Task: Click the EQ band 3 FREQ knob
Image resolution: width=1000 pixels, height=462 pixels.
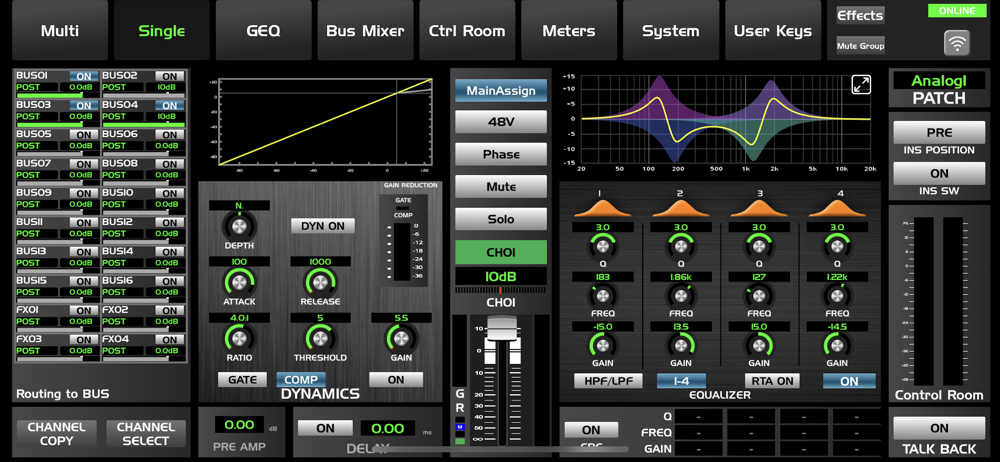Action: 759,295
